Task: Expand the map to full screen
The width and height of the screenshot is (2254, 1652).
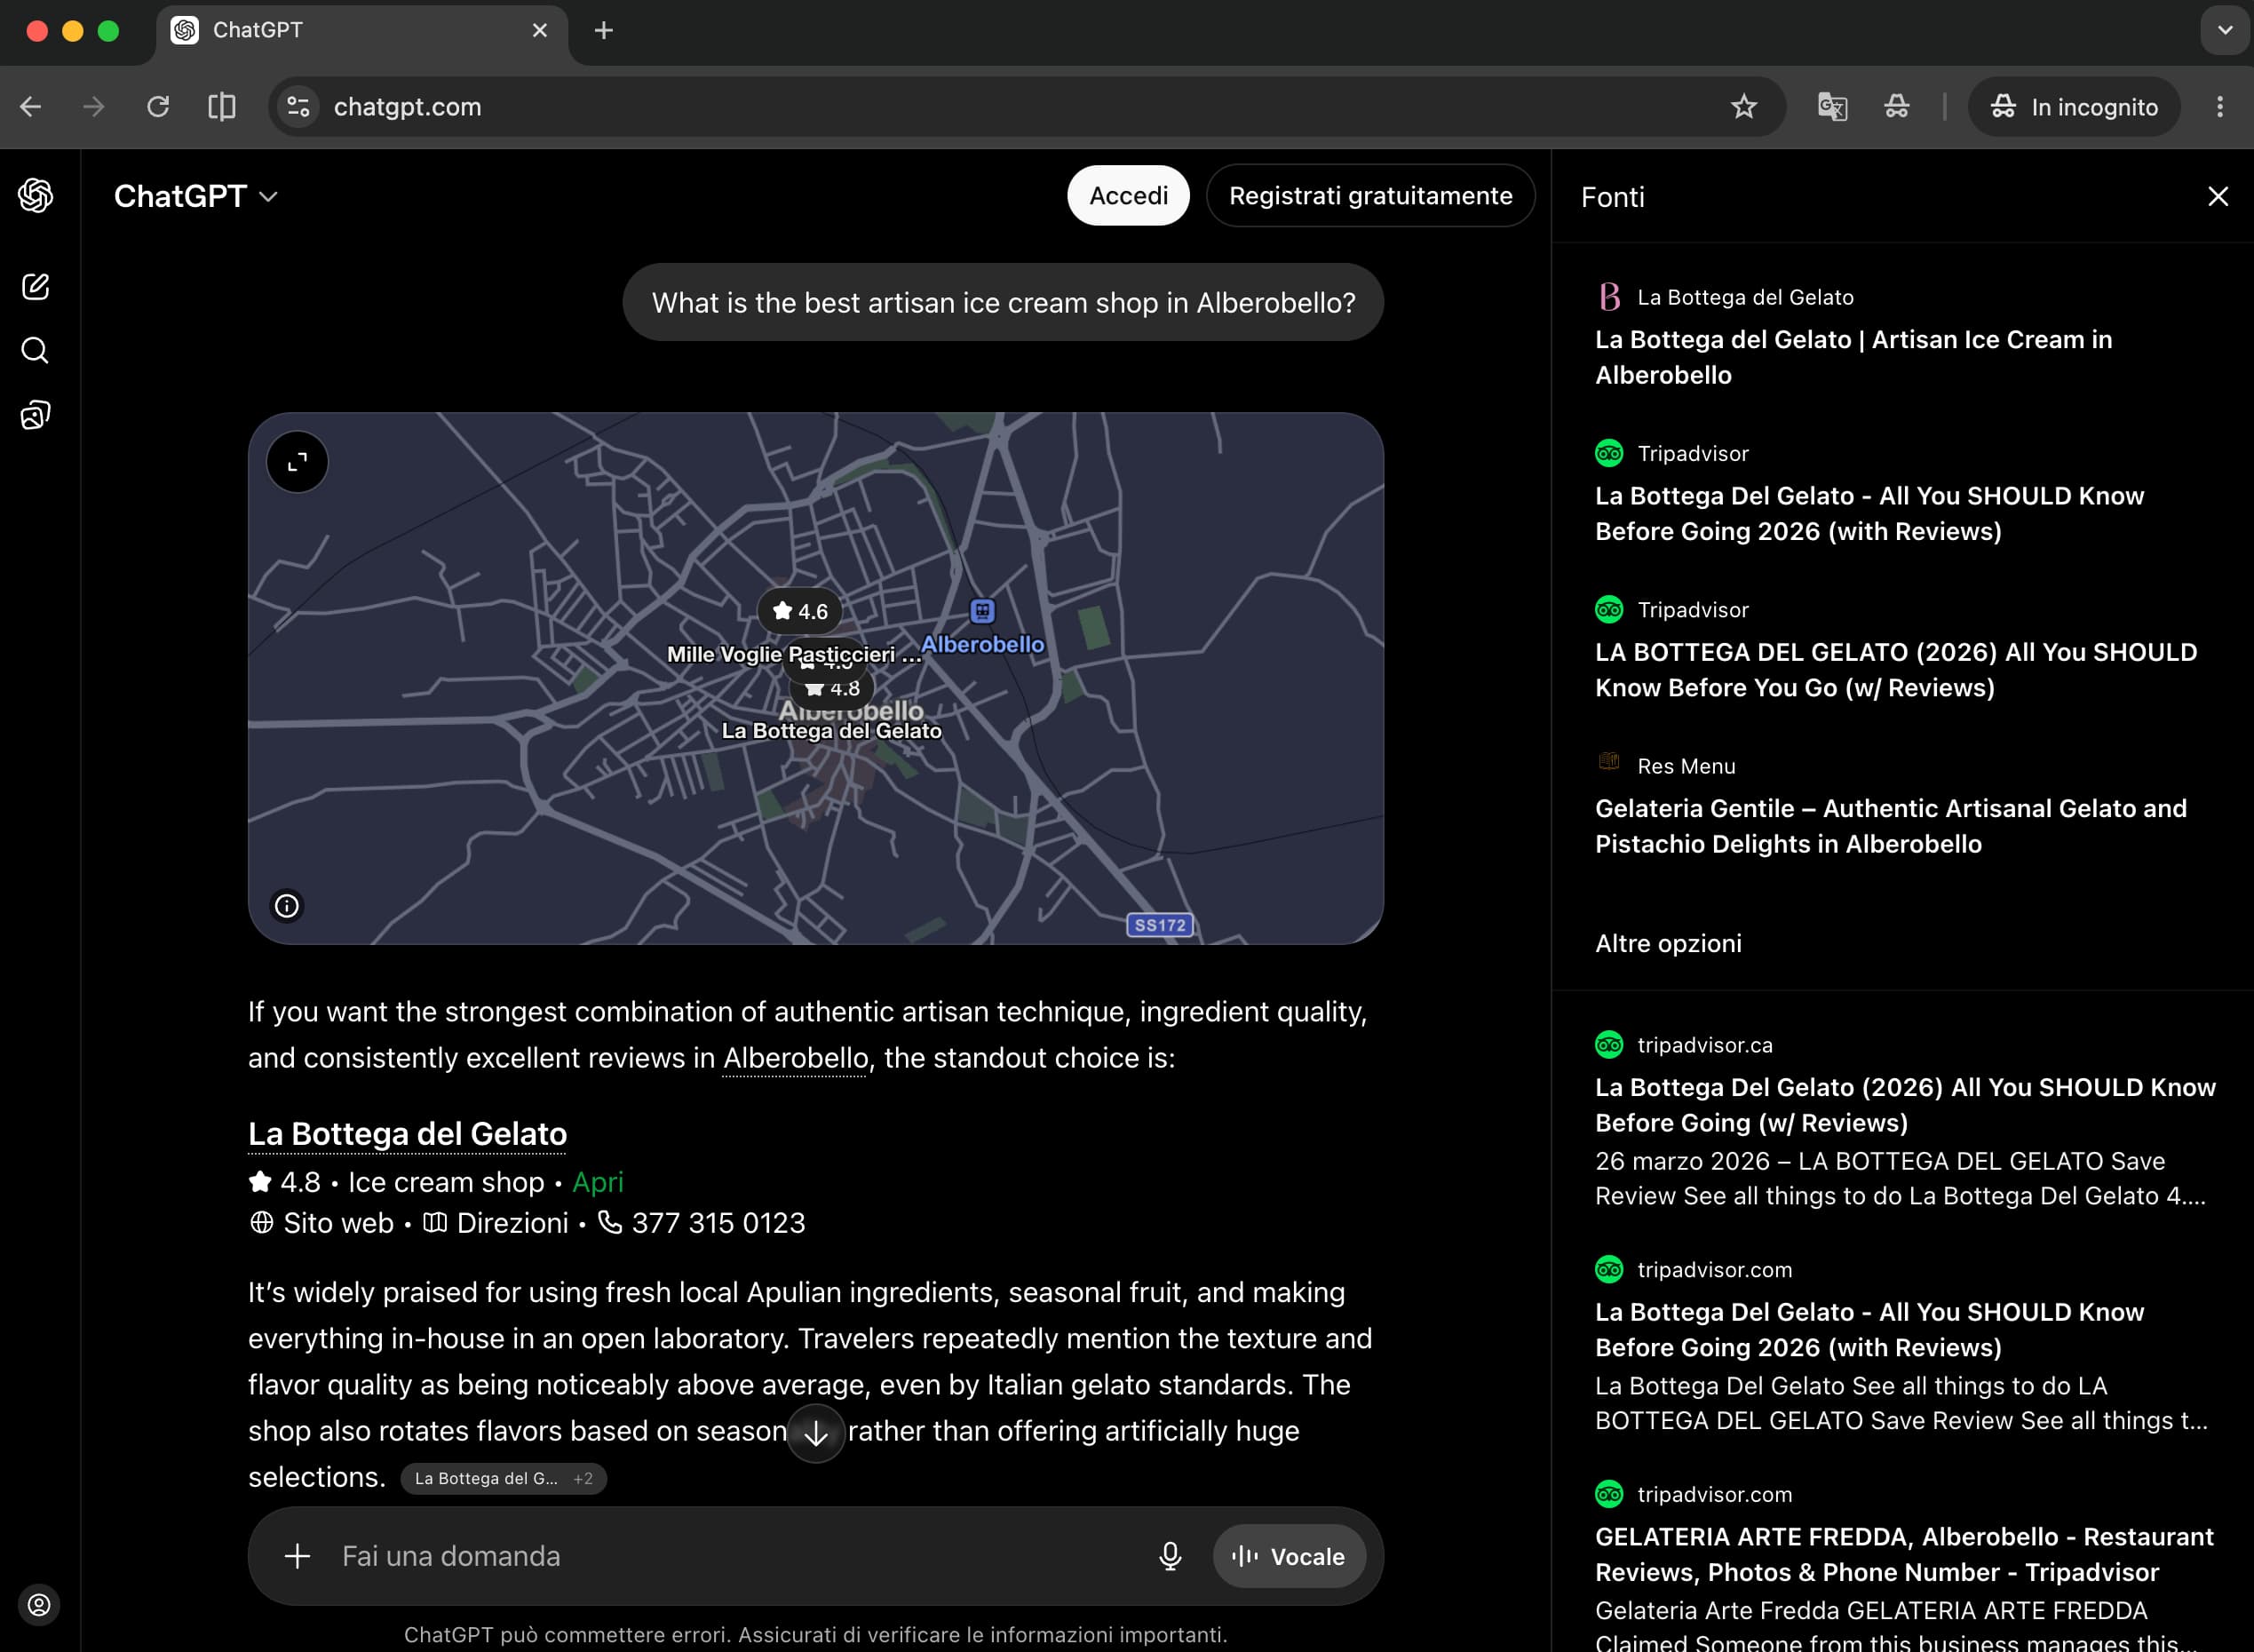Action: 297,462
